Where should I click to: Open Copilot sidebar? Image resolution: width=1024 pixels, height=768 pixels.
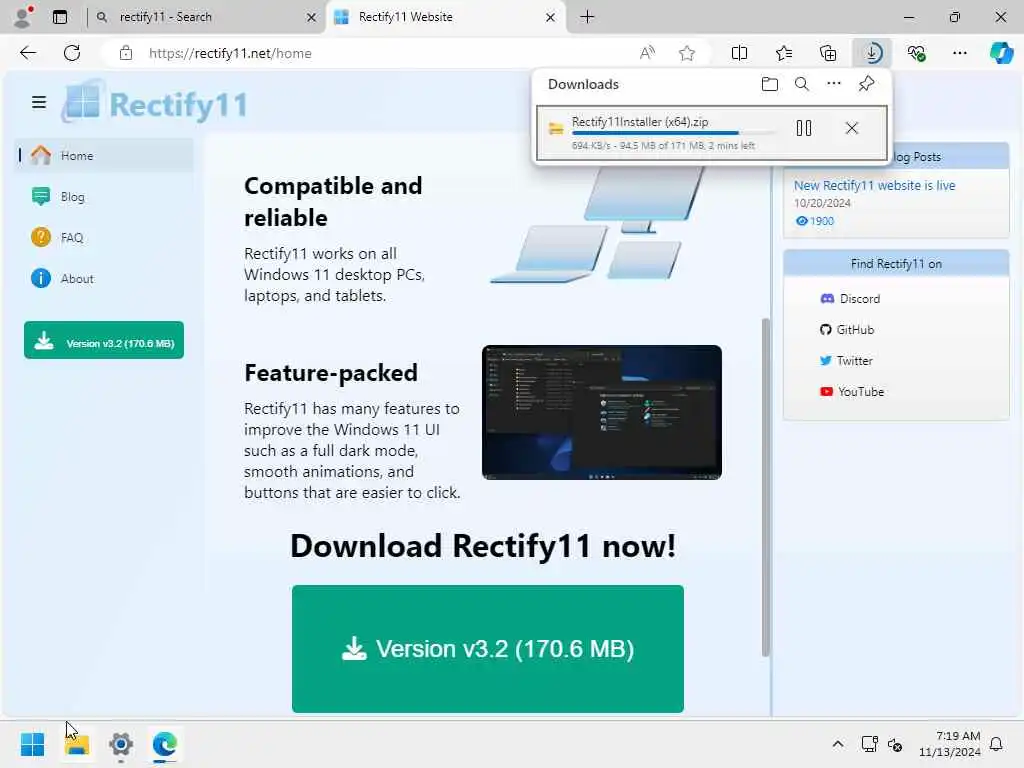coord(1001,54)
